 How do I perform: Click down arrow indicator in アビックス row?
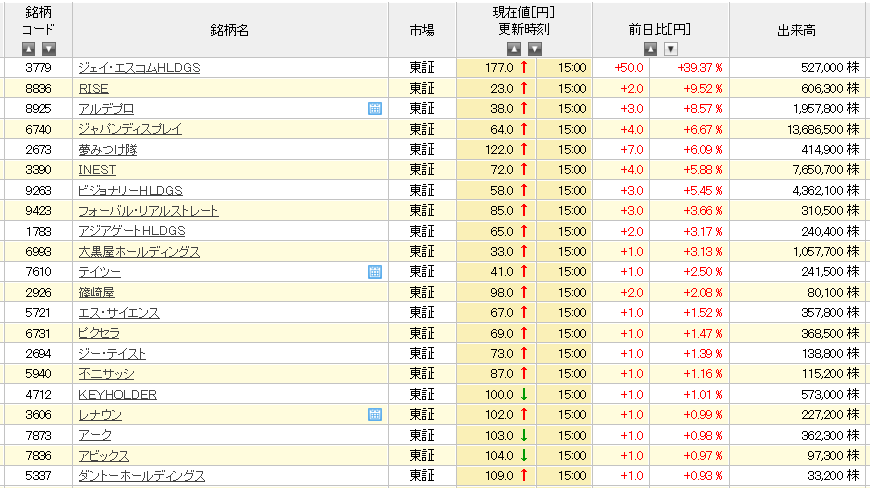click(524, 456)
